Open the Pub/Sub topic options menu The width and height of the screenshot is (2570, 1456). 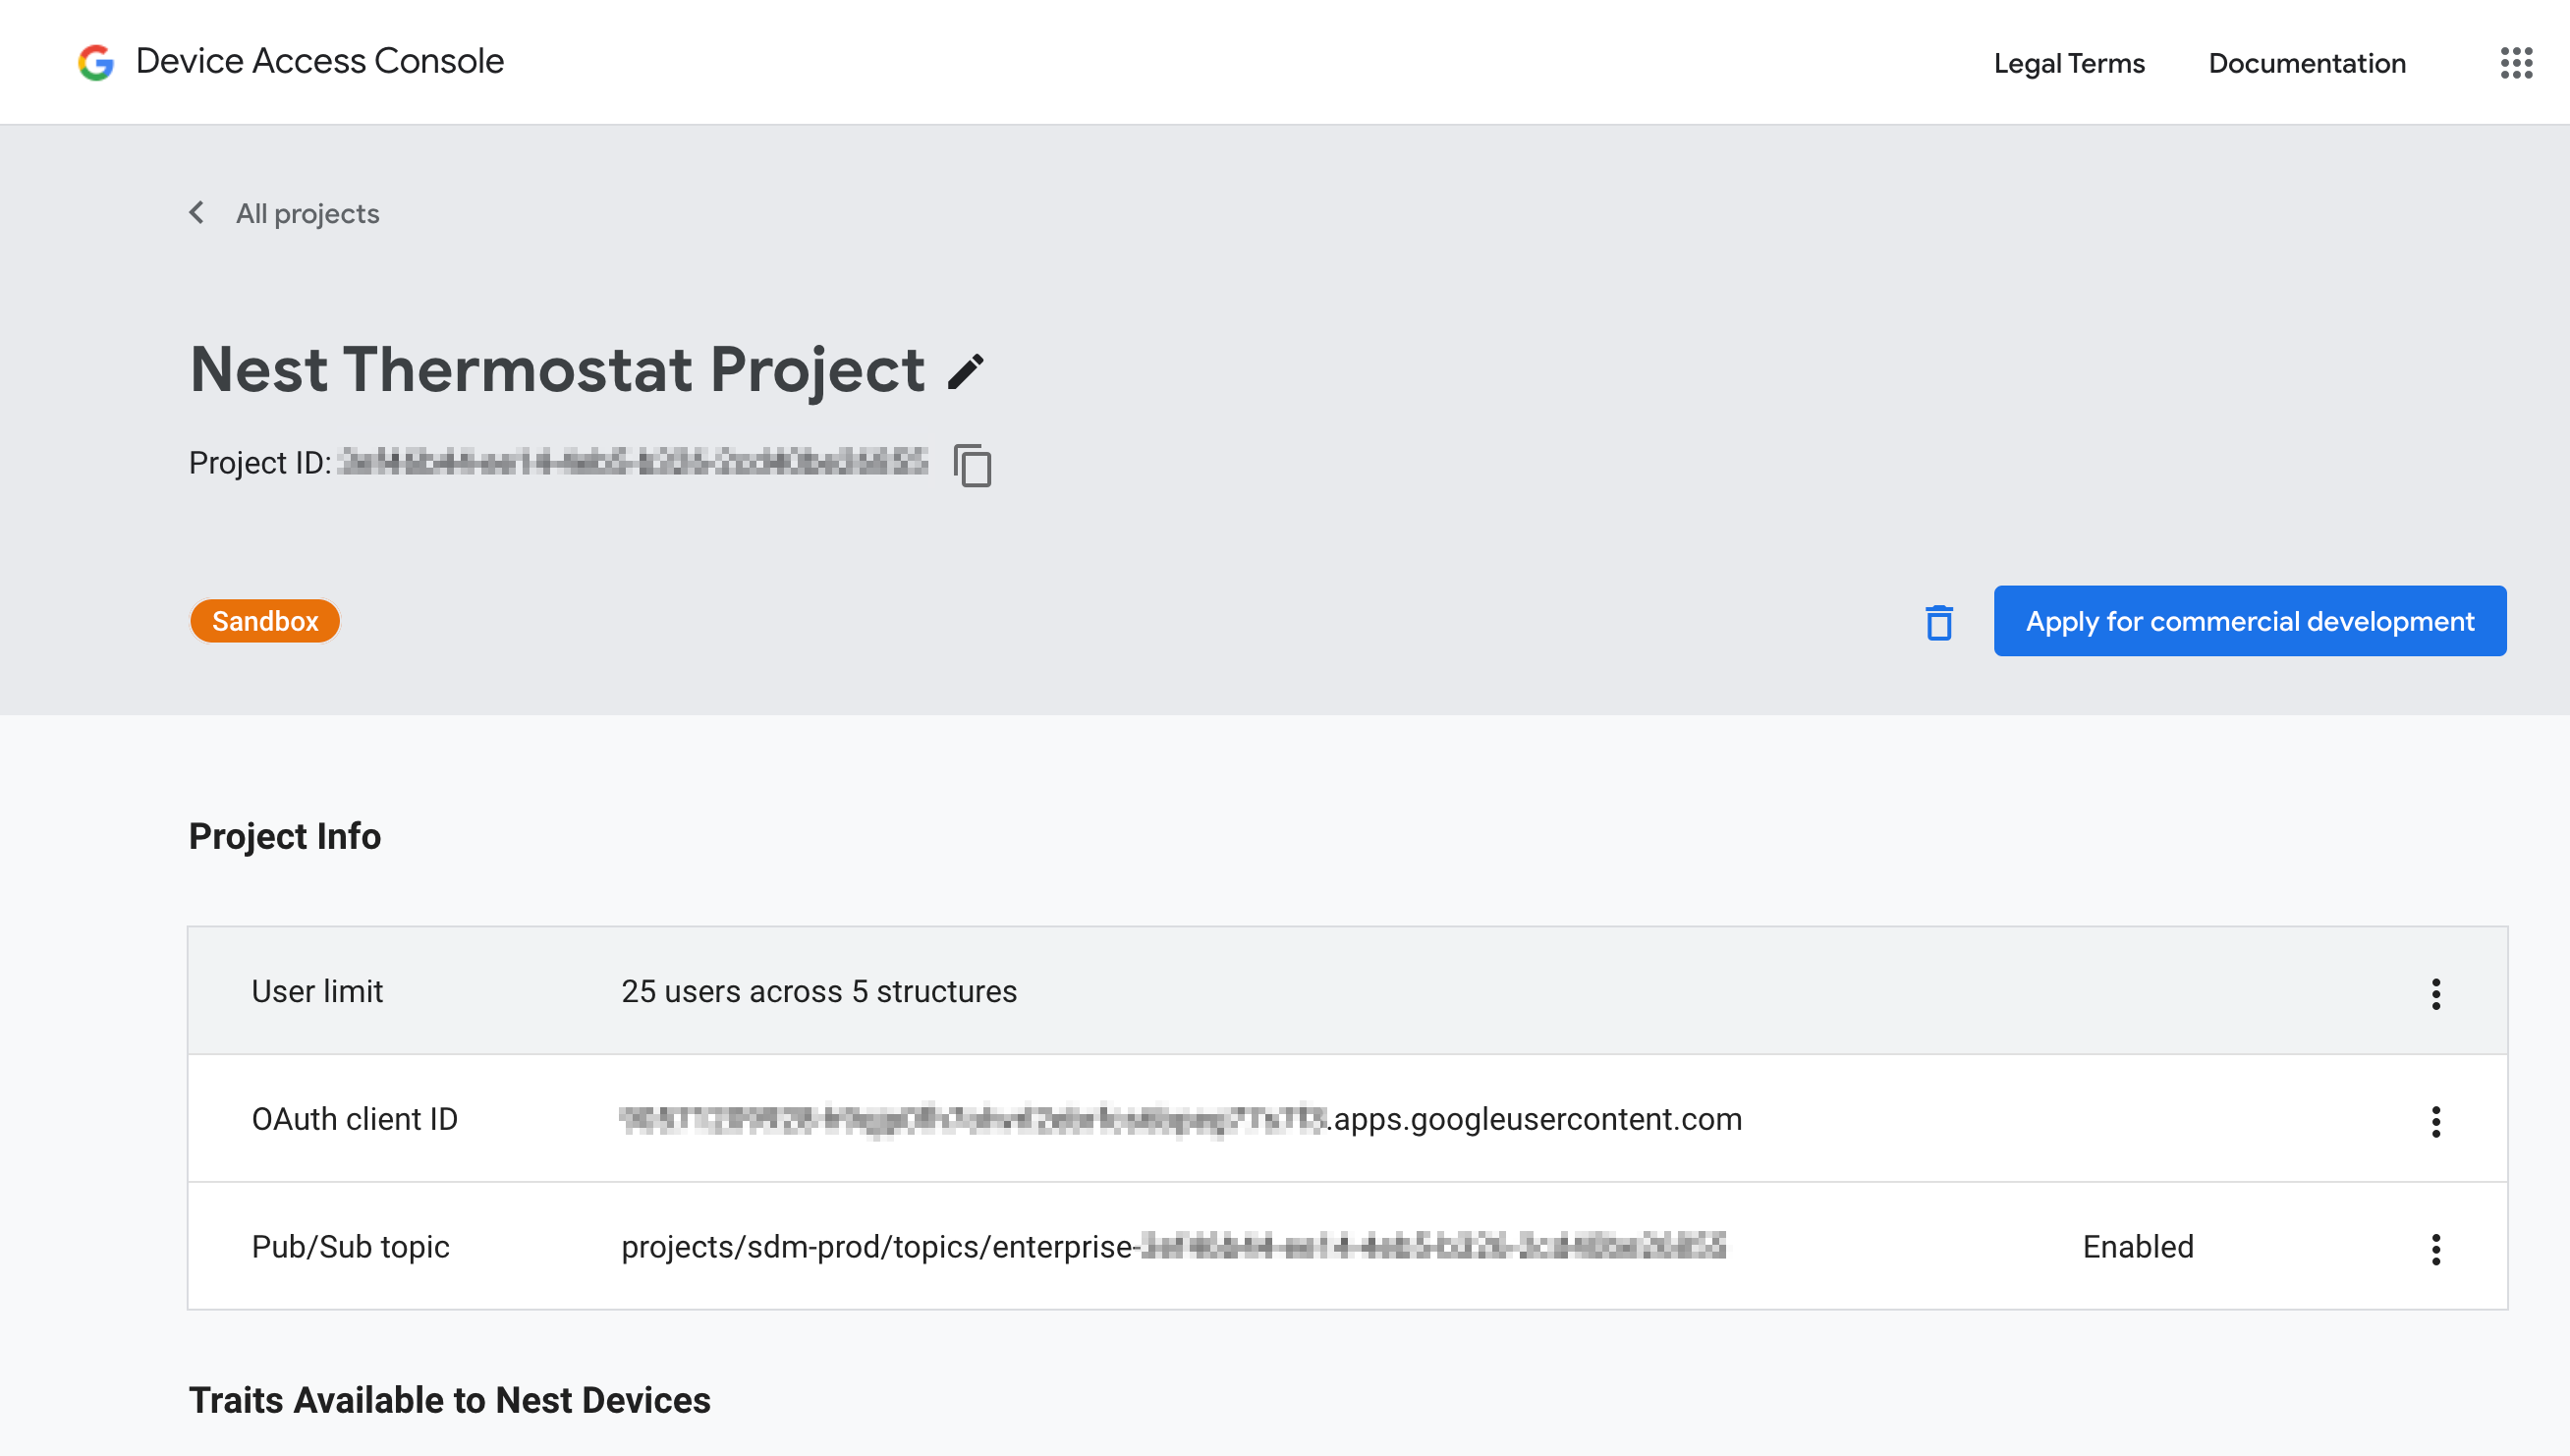pyautogui.click(x=2436, y=1249)
